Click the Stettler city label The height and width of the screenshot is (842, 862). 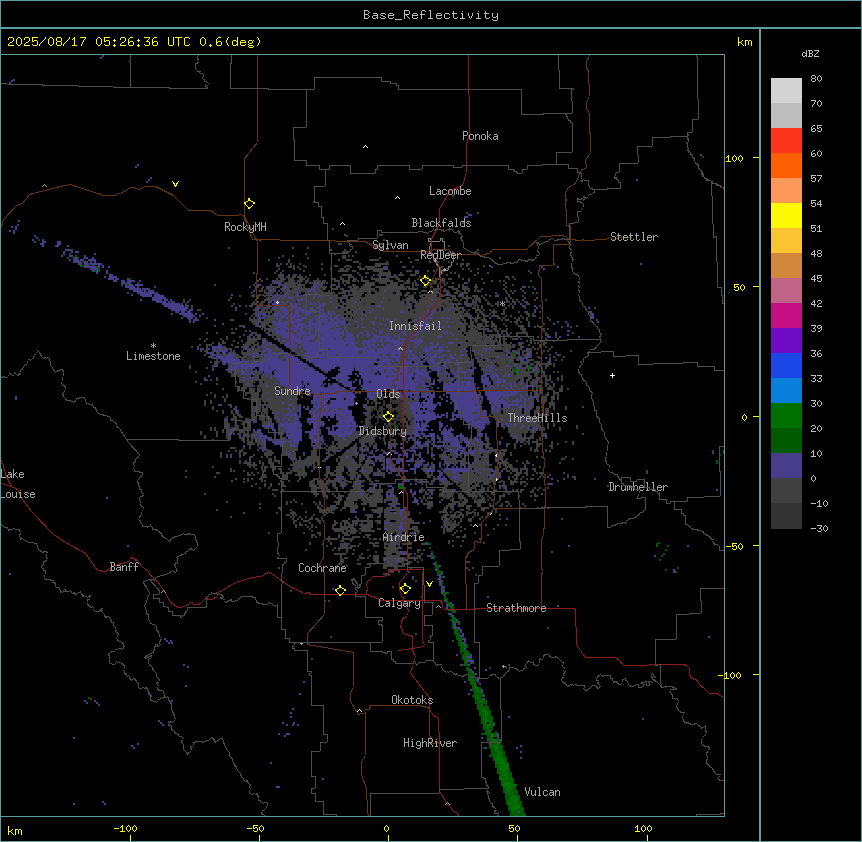(633, 237)
